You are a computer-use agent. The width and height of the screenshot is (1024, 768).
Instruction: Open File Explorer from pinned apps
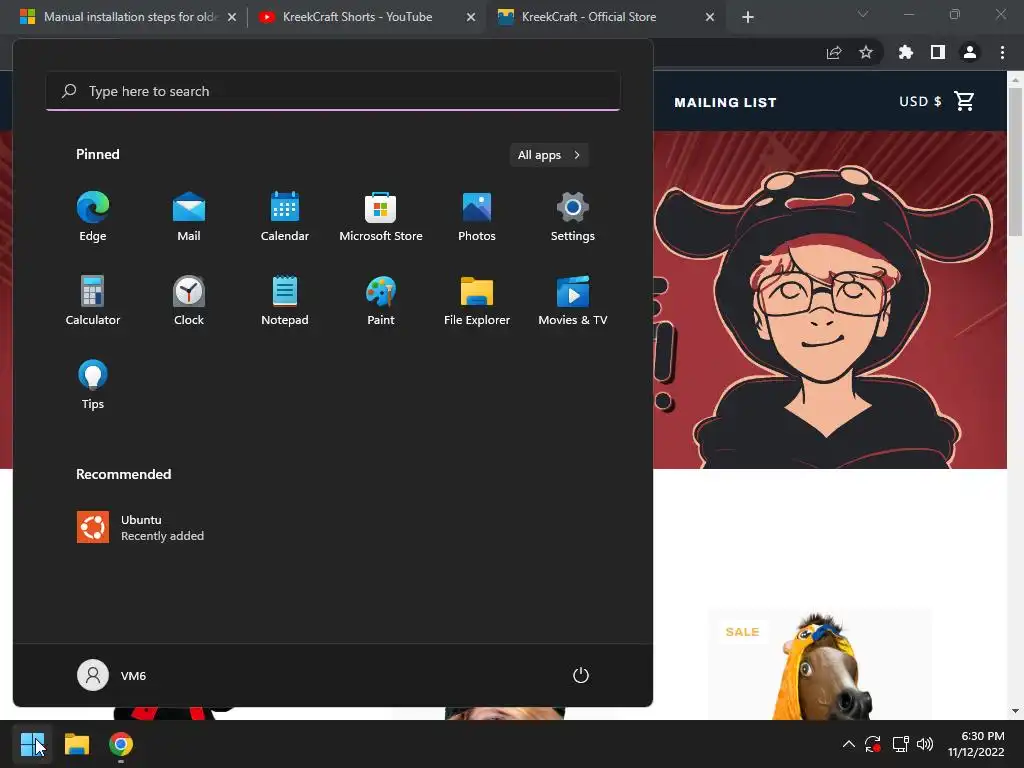[x=477, y=301]
